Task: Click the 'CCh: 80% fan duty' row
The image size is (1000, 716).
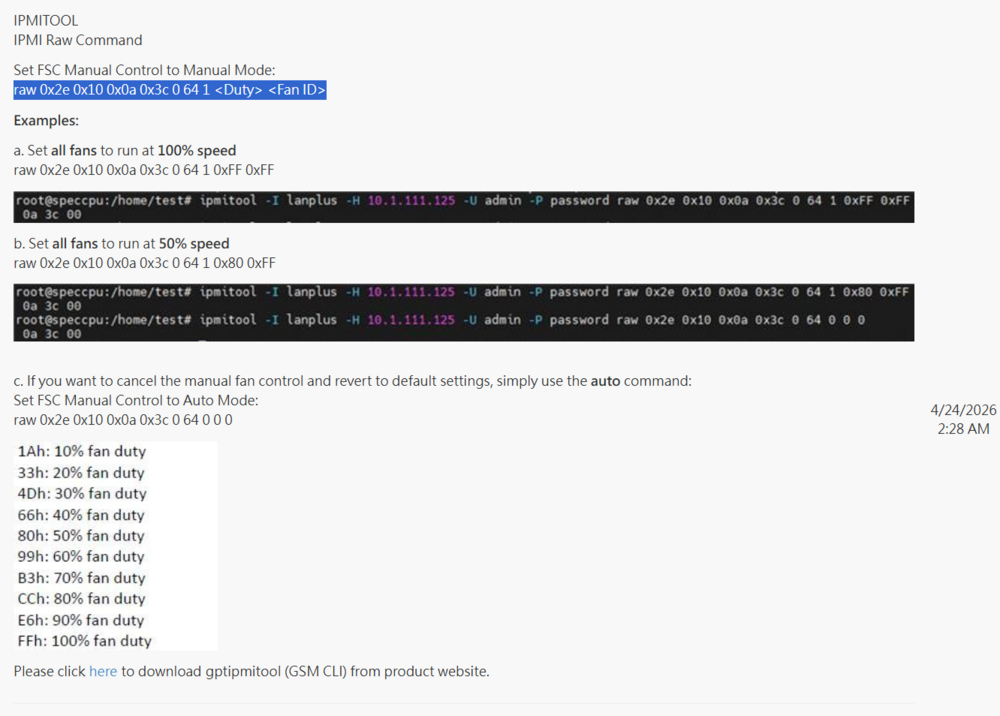Action: coord(82,599)
